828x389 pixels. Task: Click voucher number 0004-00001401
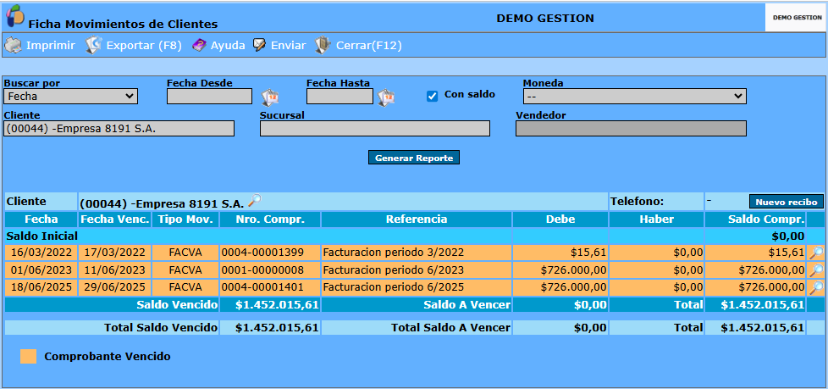pyautogui.click(x=263, y=288)
